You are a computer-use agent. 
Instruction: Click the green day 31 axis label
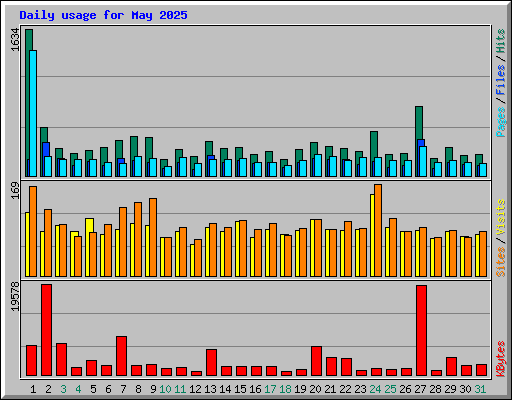coord(480,389)
